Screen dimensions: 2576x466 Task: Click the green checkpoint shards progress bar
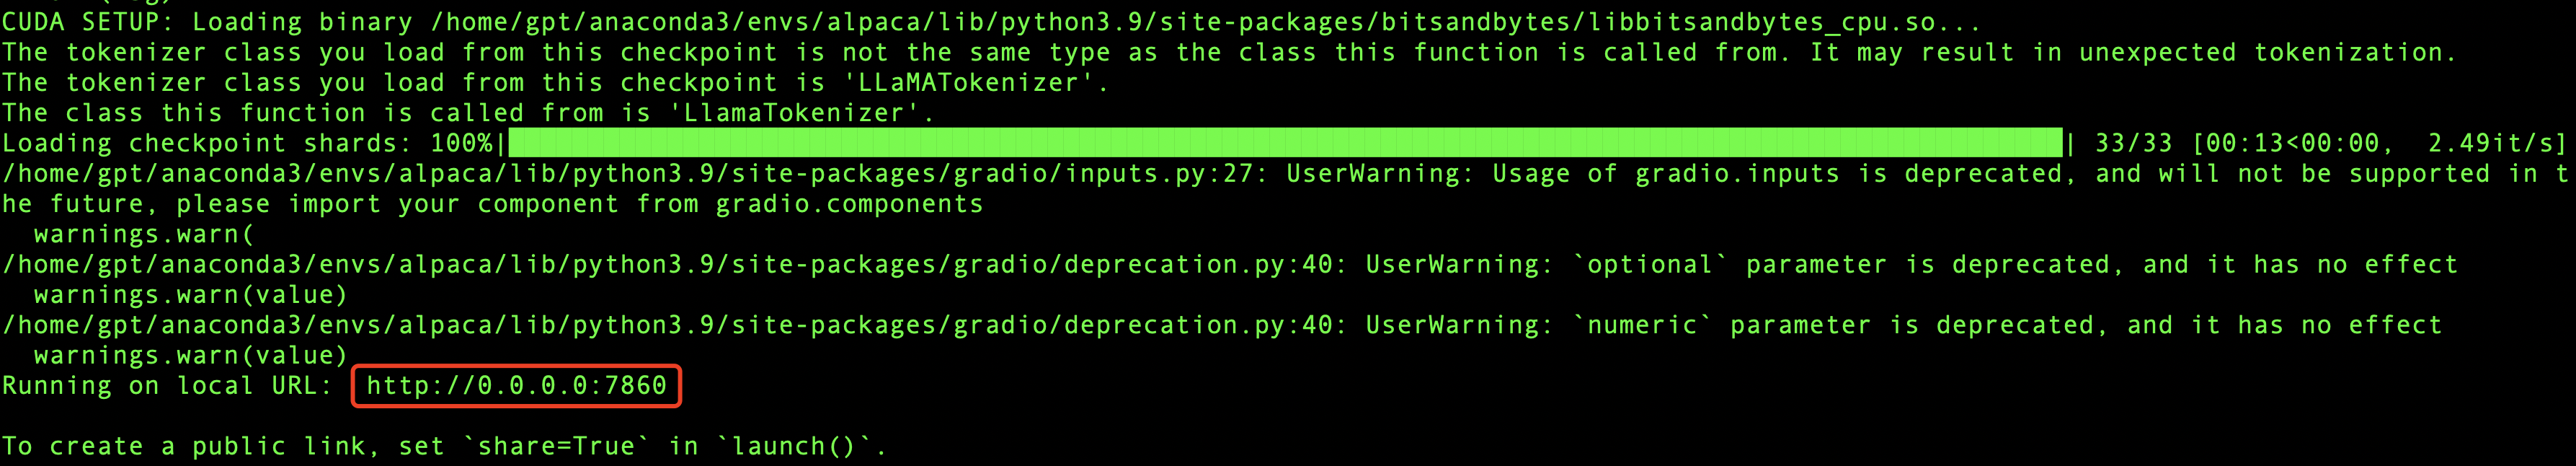1285,143
